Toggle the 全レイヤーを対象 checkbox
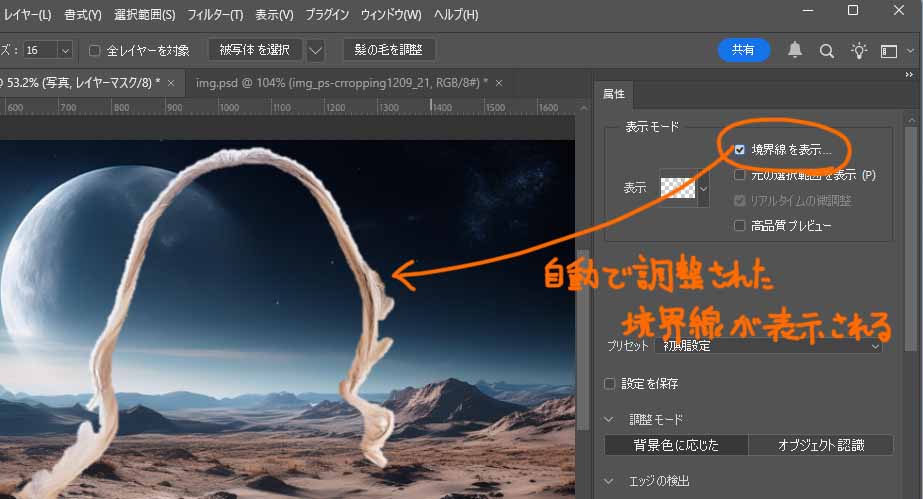Image resolution: width=923 pixels, height=499 pixels. point(95,50)
